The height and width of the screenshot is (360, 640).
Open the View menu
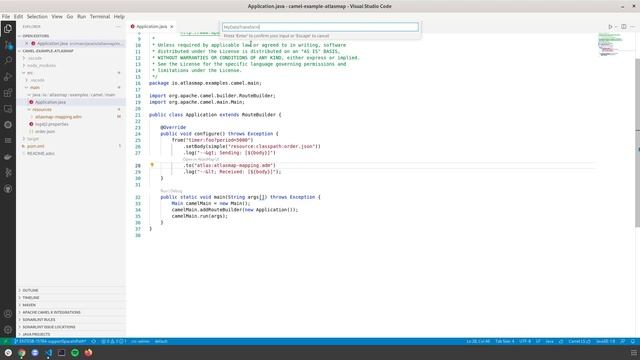[57, 17]
